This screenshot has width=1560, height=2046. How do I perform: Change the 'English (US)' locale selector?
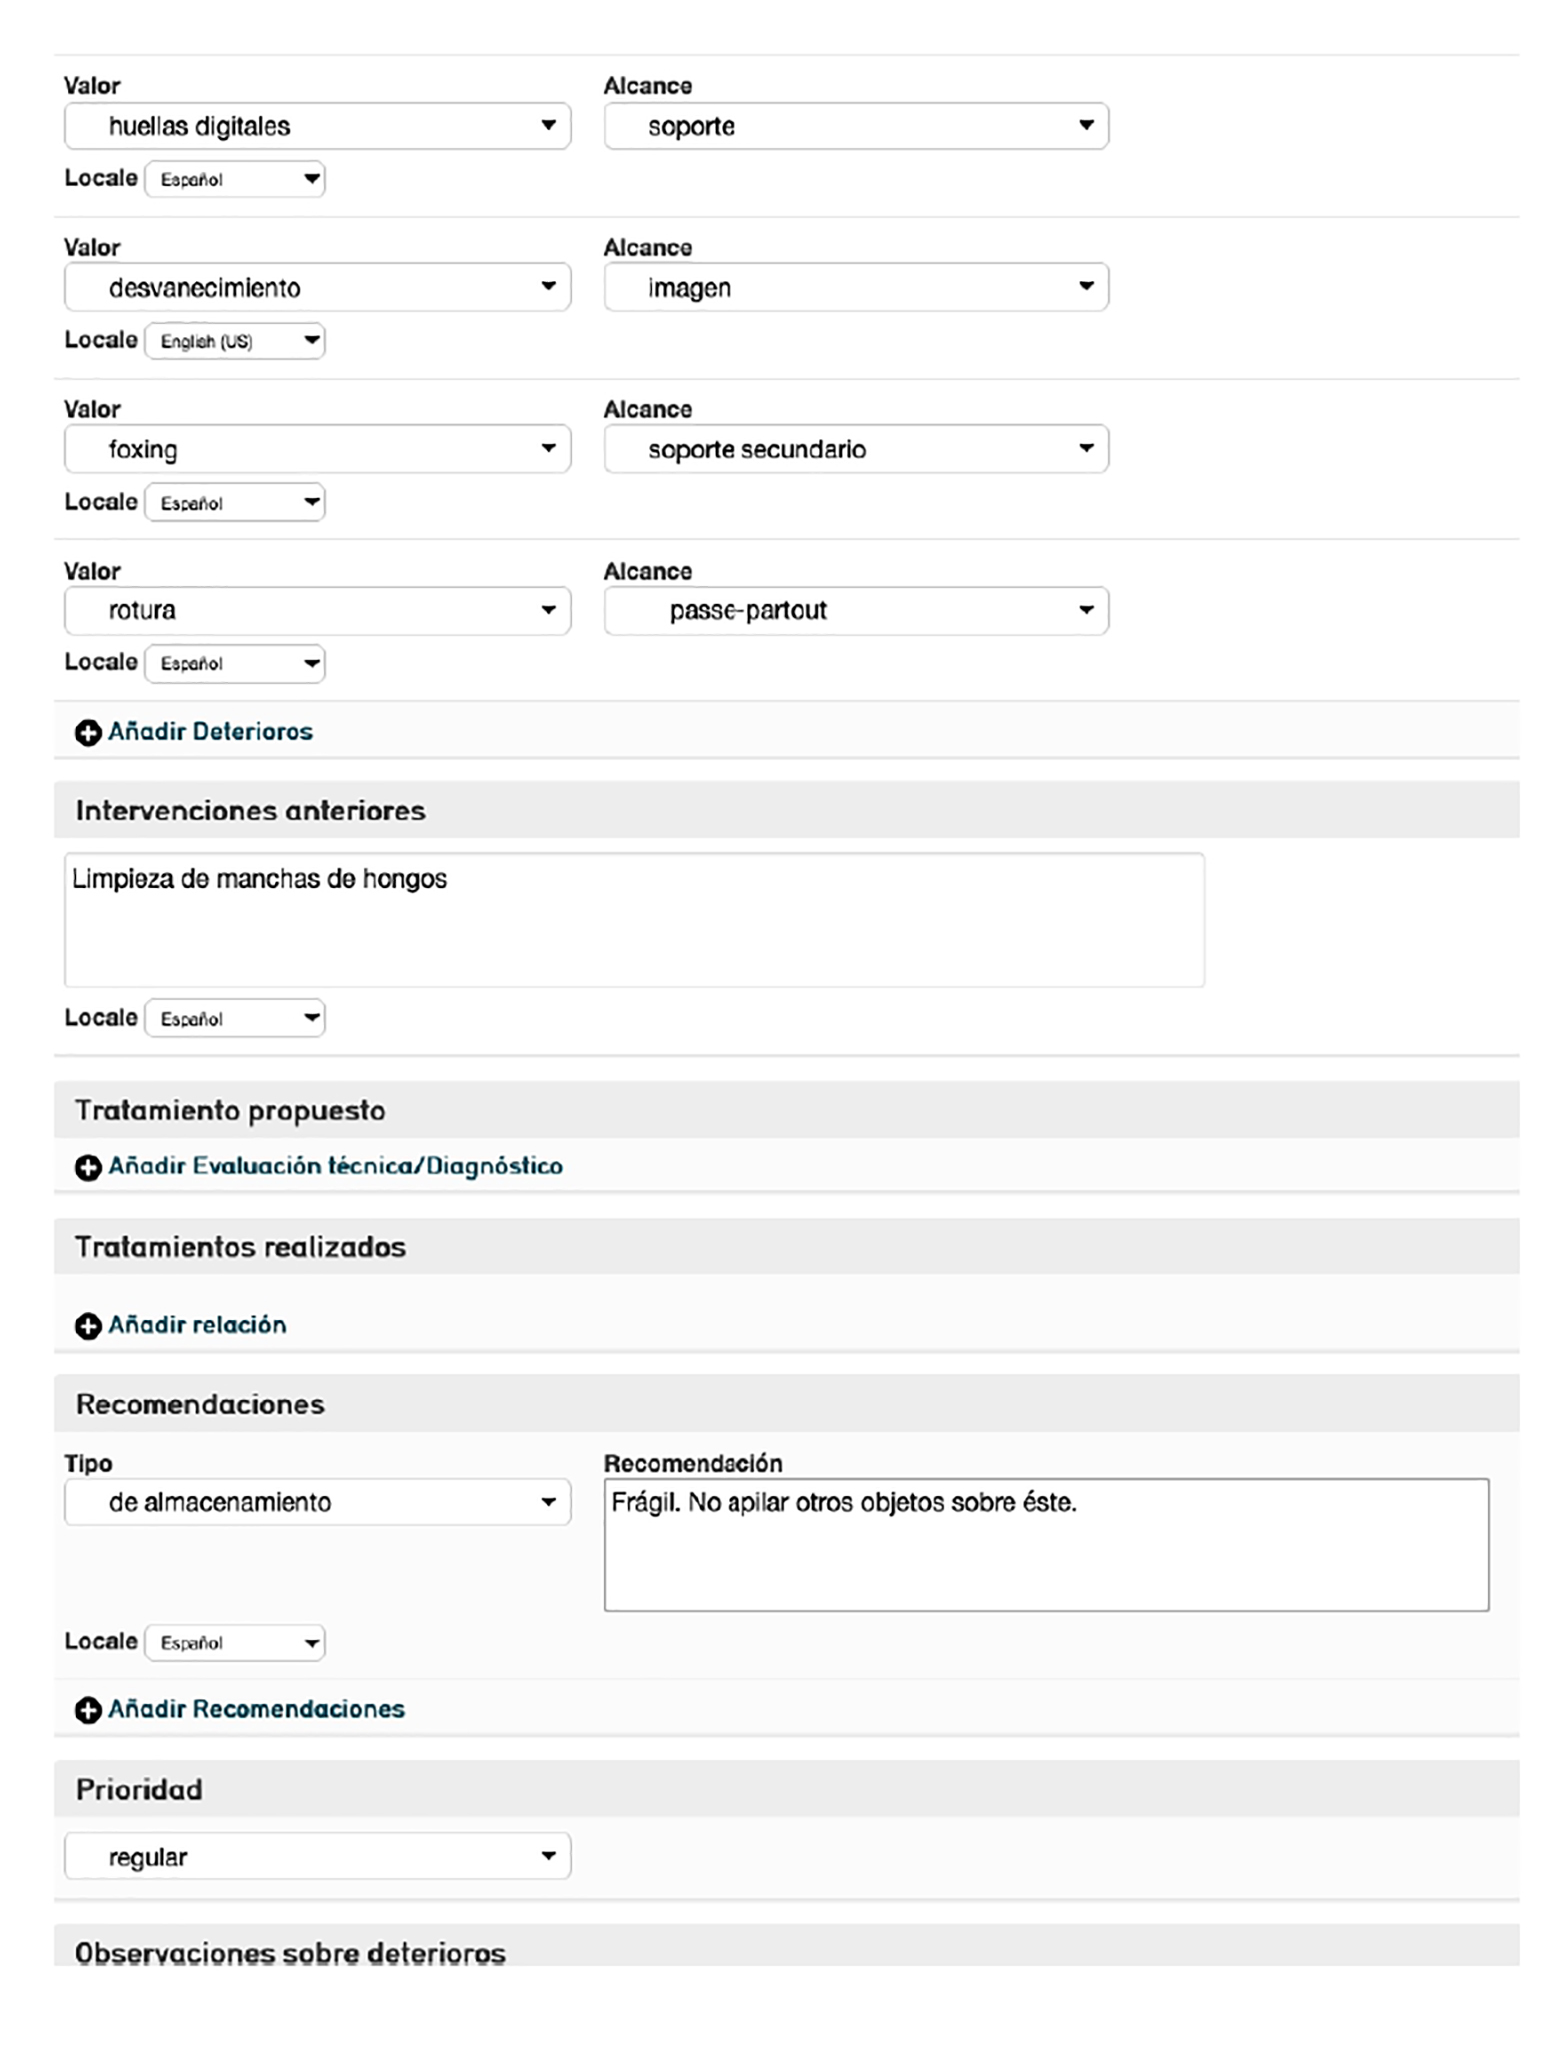point(235,341)
